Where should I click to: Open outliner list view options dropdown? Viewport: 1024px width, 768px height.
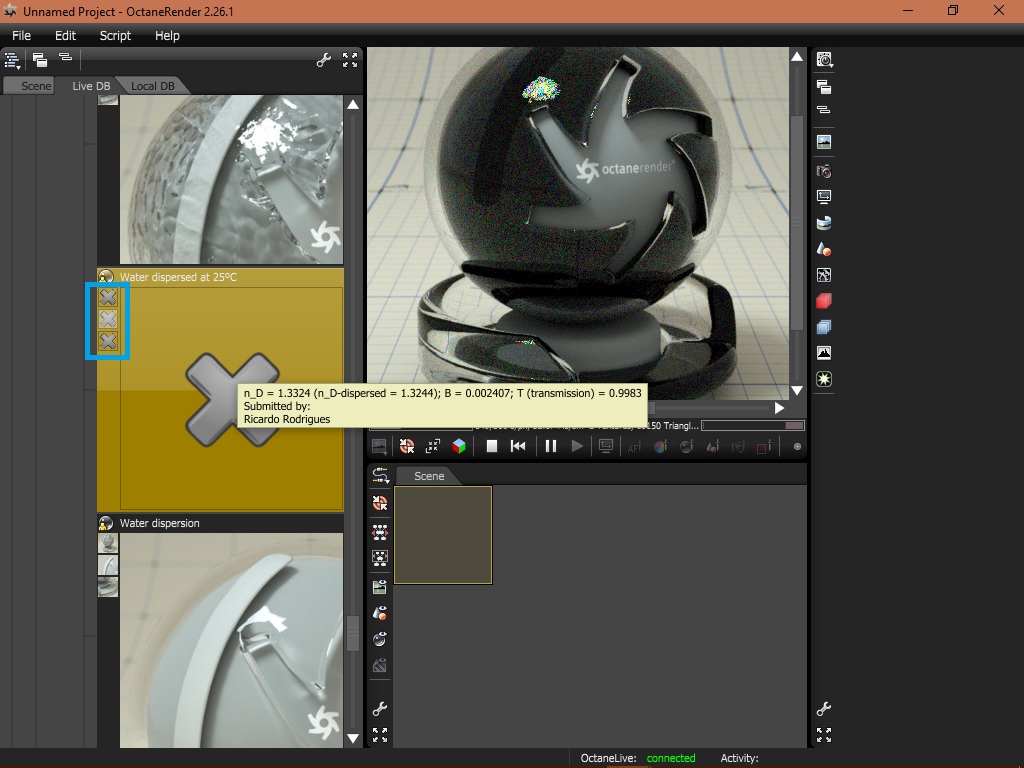[x=12, y=61]
